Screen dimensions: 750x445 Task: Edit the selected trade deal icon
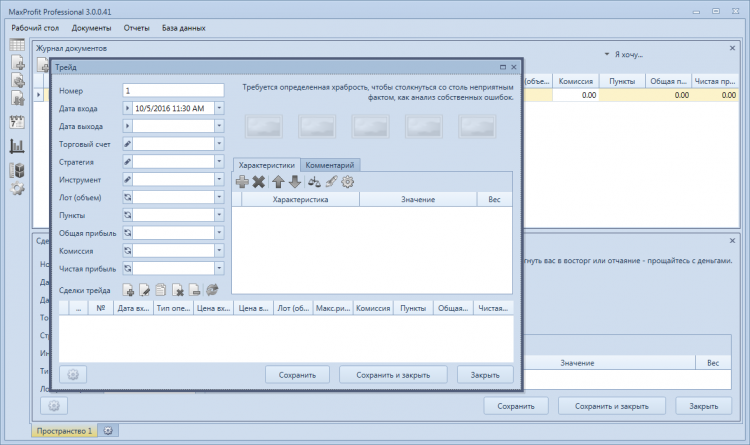pos(144,290)
